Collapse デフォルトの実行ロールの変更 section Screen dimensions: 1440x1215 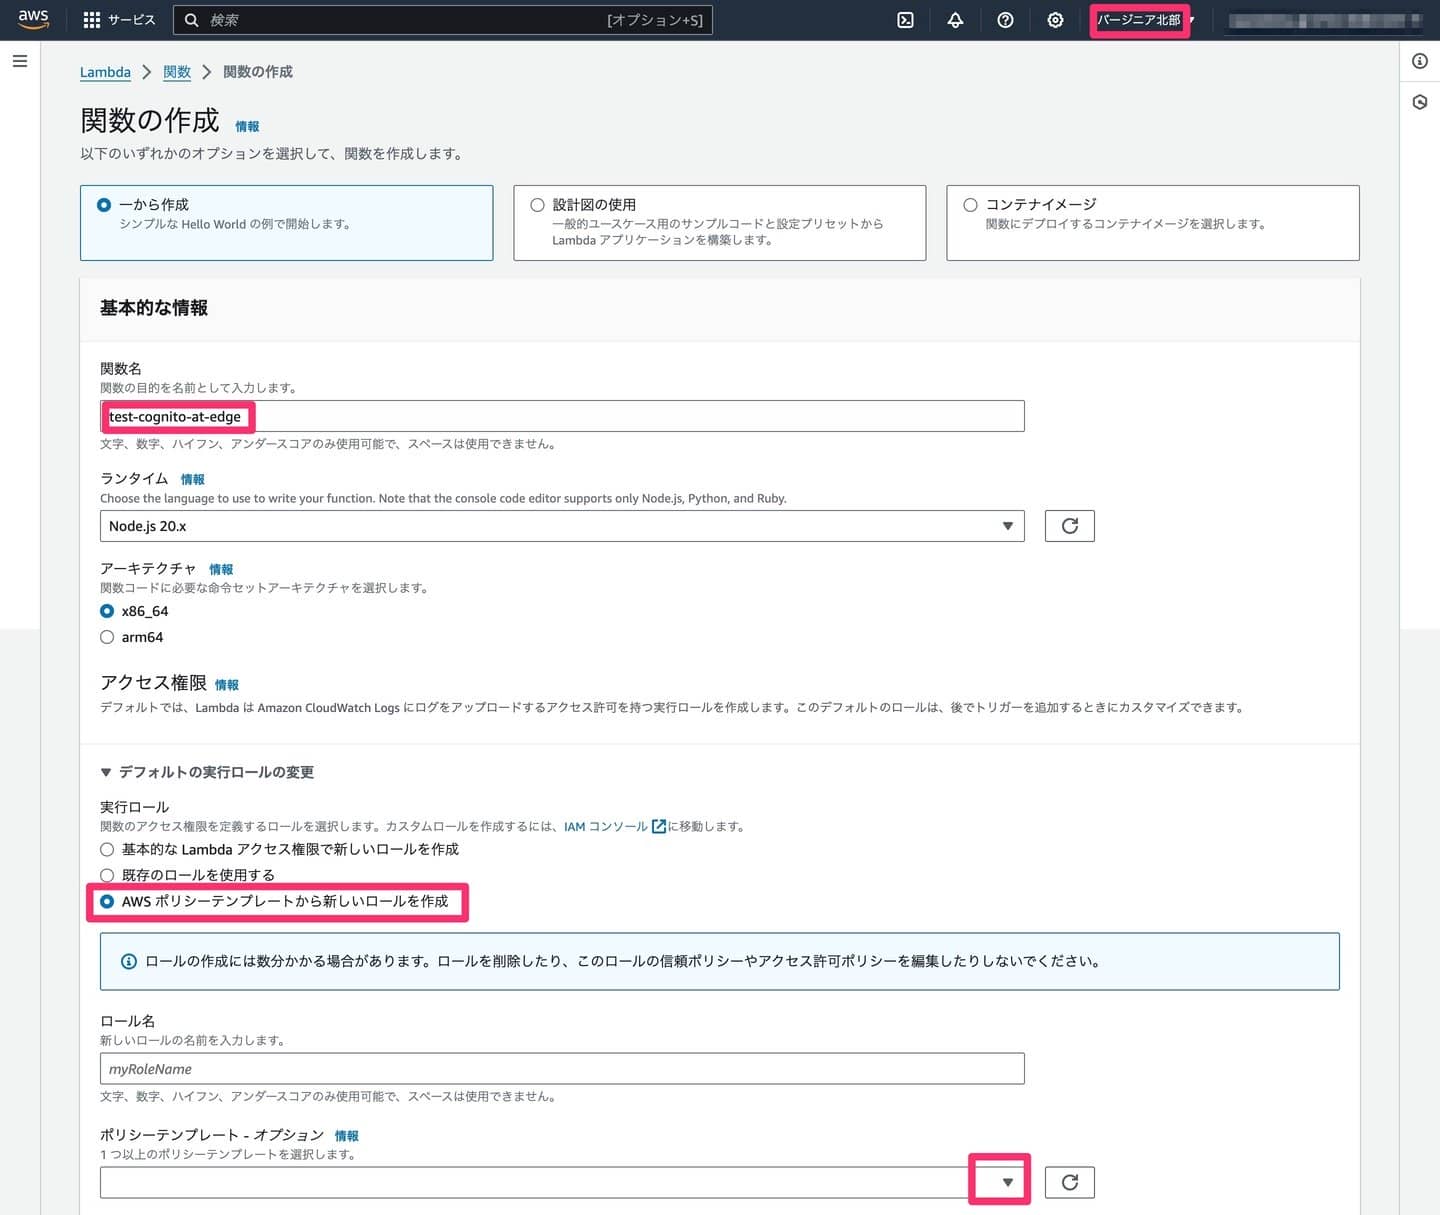tap(207, 772)
